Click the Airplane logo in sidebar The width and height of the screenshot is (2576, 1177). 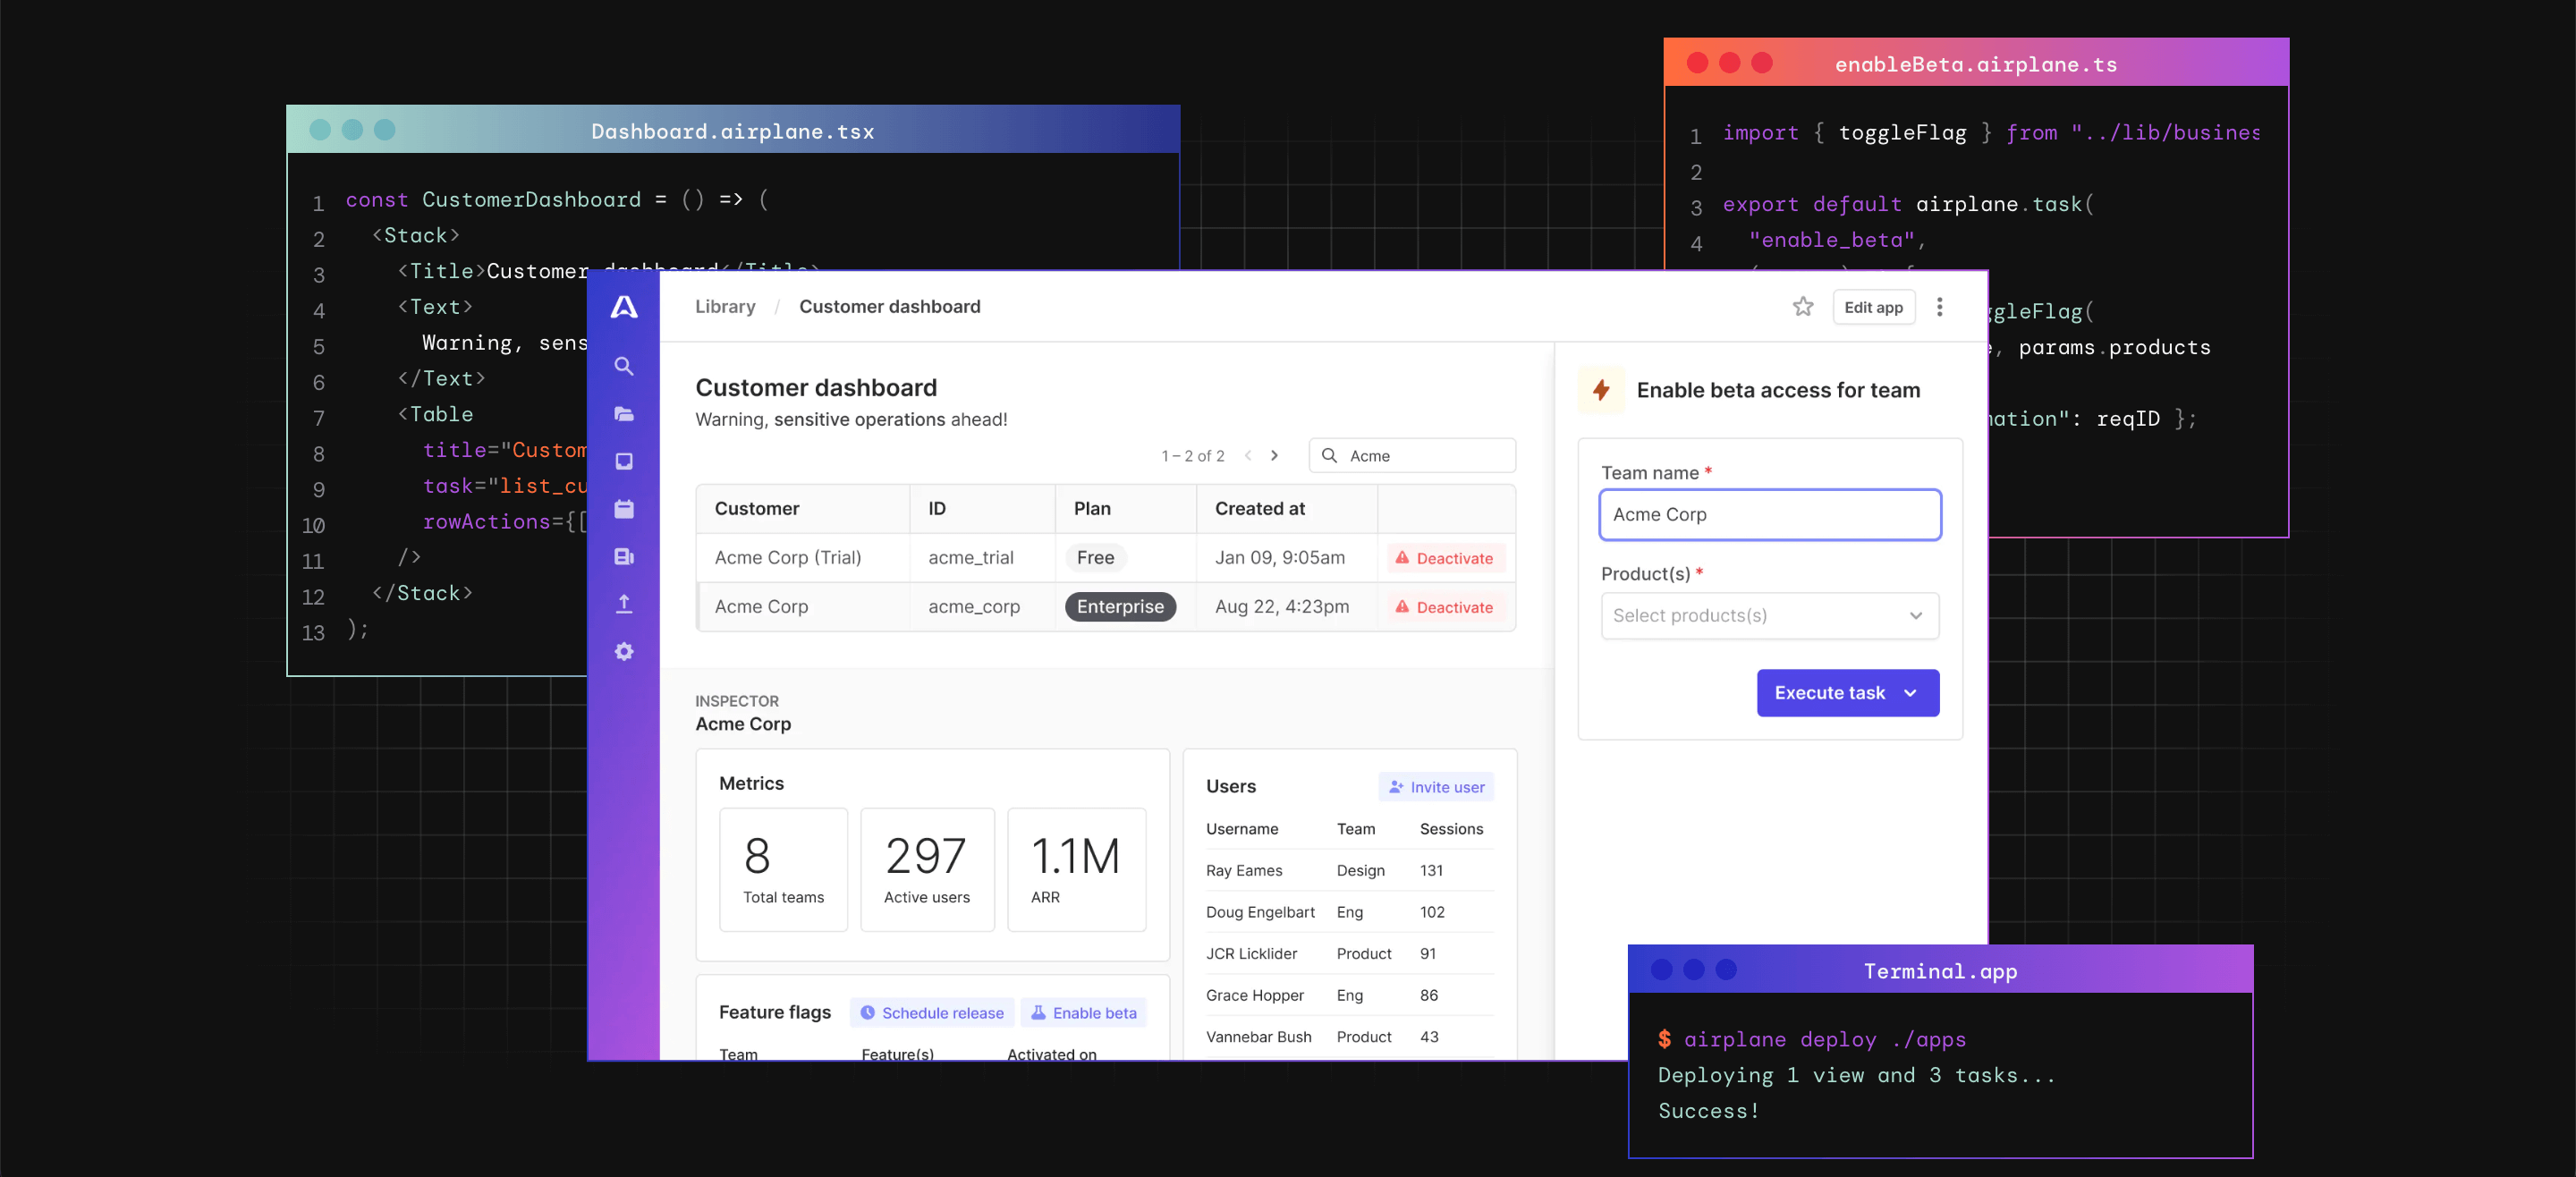point(624,307)
